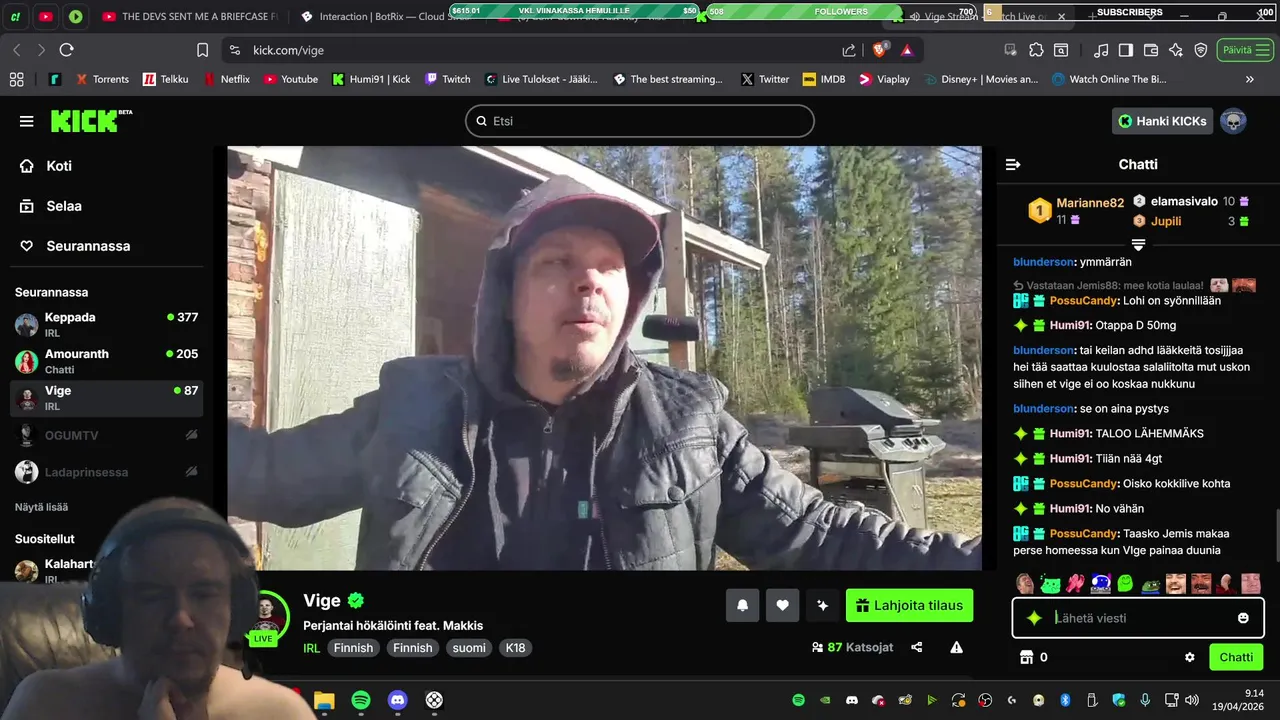Click Jupili in leaderboard
1280x720 pixels.
point(1166,221)
